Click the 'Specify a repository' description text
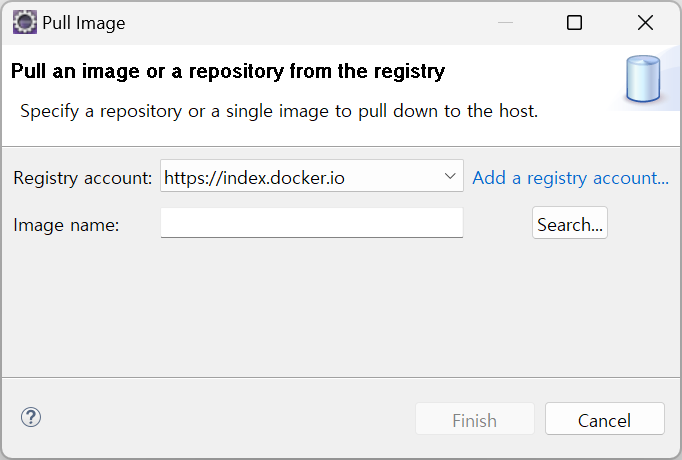The width and height of the screenshot is (682, 460). coord(279,110)
